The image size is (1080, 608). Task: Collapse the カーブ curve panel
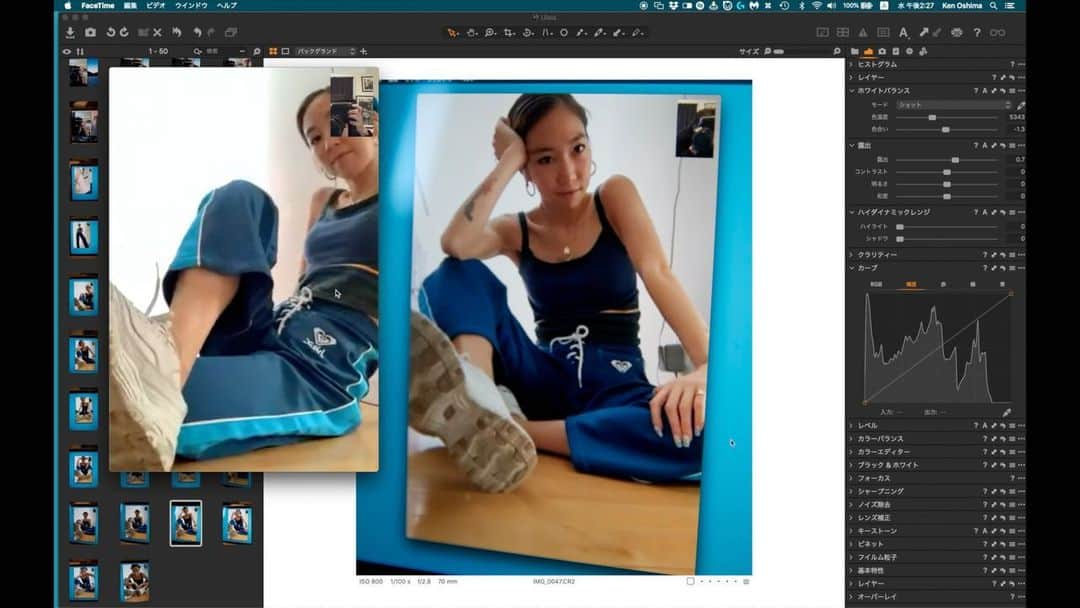pos(852,269)
